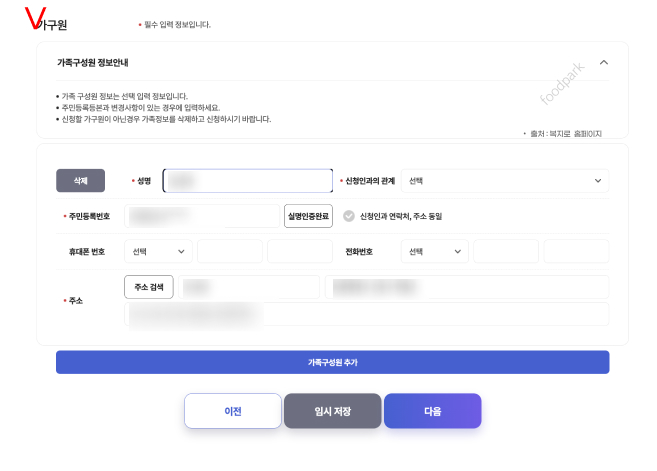Image resolution: width=657 pixels, height=471 pixels.
Task: Click the 주소 검색 button
Action: point(149,287)
